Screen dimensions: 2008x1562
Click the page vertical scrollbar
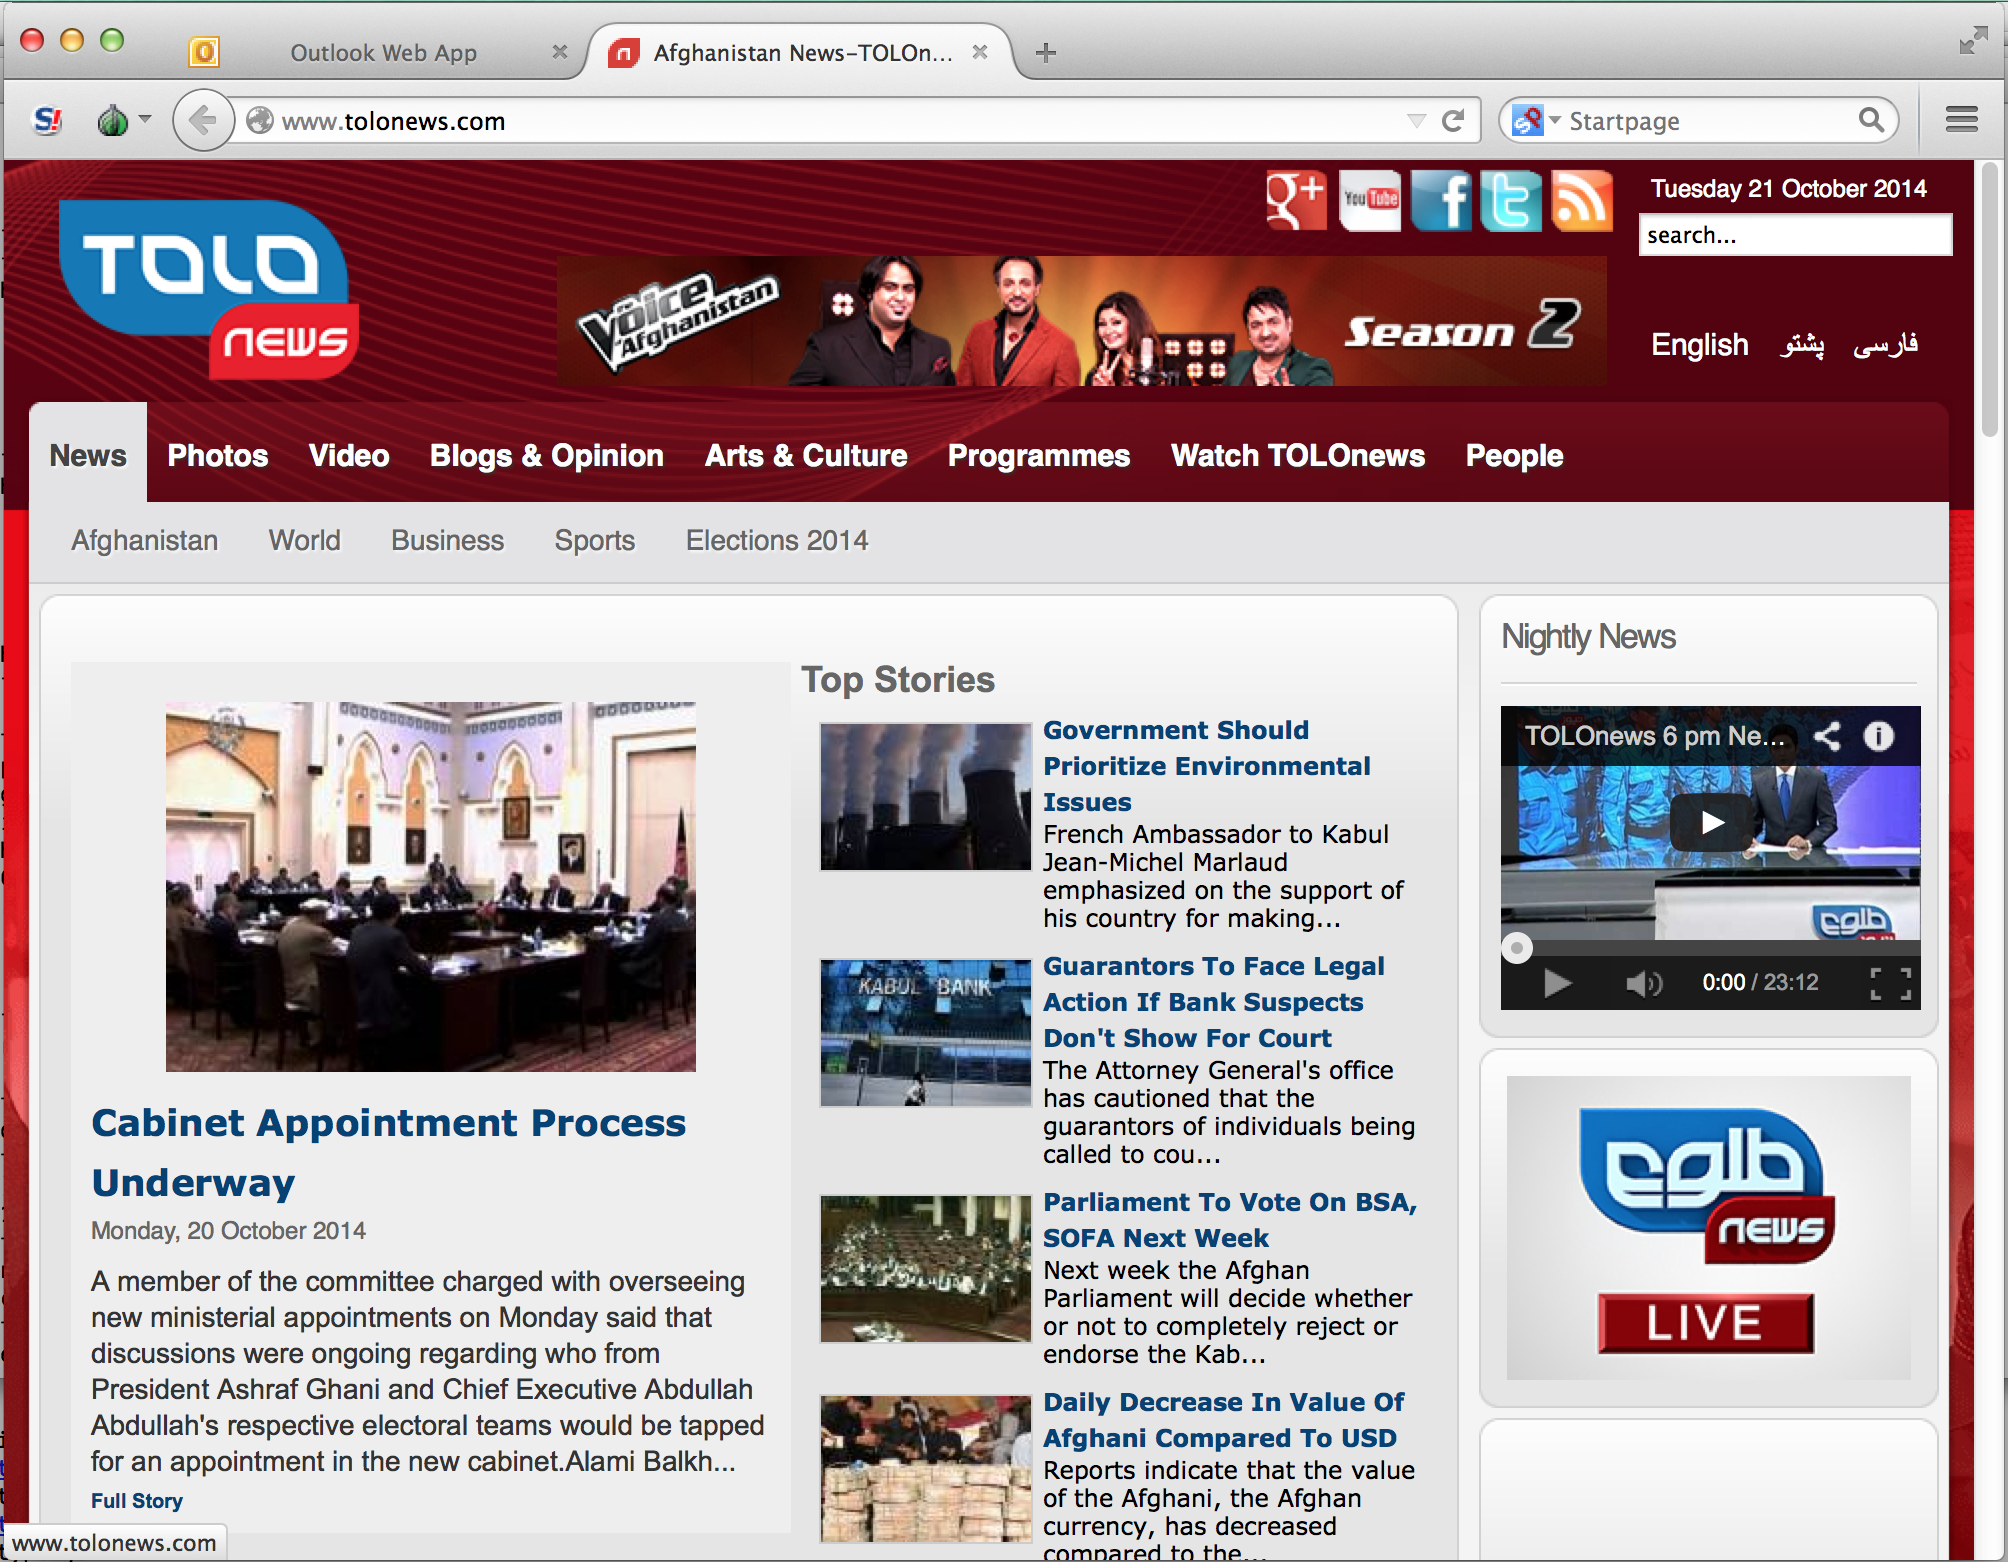point(1990,300)
